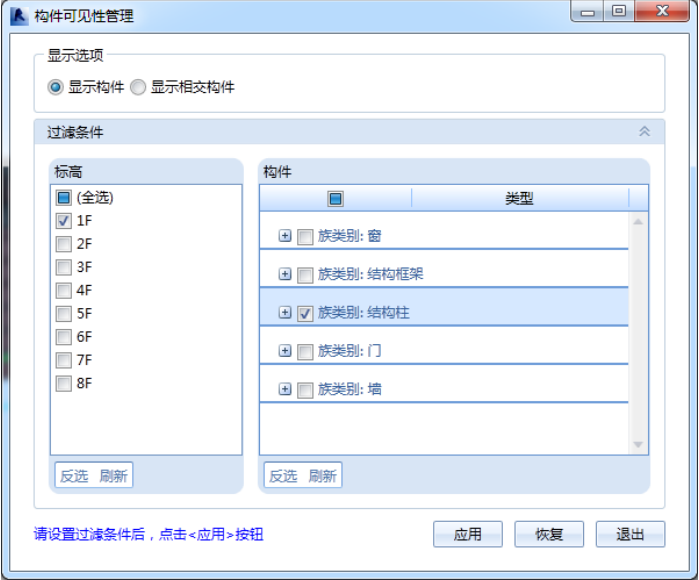
Task: Select the 族类别: 结构框架 row text
Action: coord(370,274)
